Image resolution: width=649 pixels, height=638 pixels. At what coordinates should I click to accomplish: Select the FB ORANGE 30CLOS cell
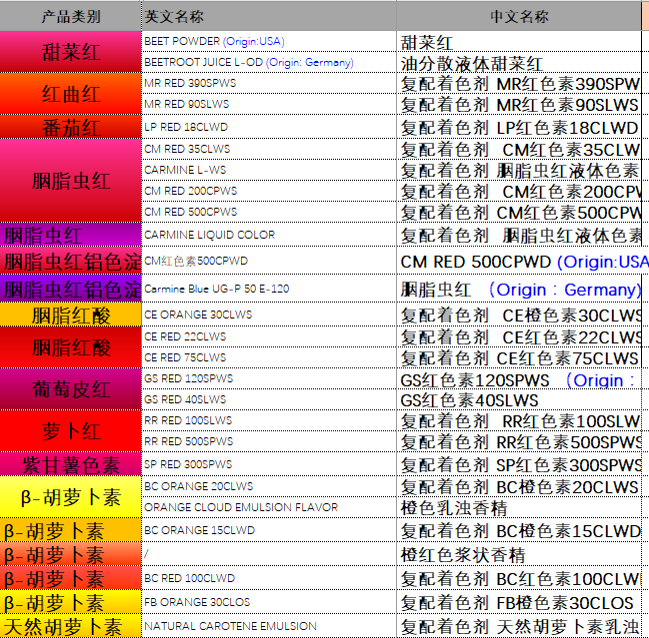(x=269, y=602)
